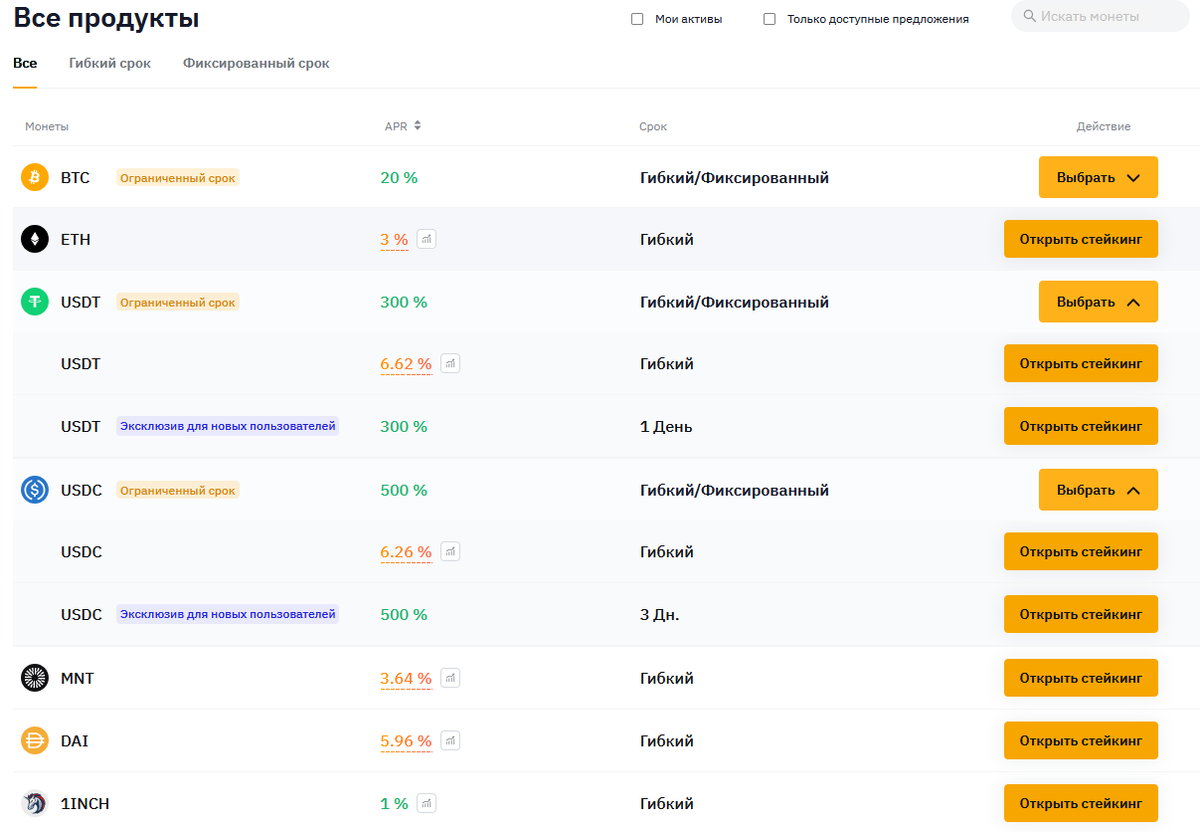
Task: Show APR chart icon beside 5.96 % DAI
Action: tap(451, 741)
